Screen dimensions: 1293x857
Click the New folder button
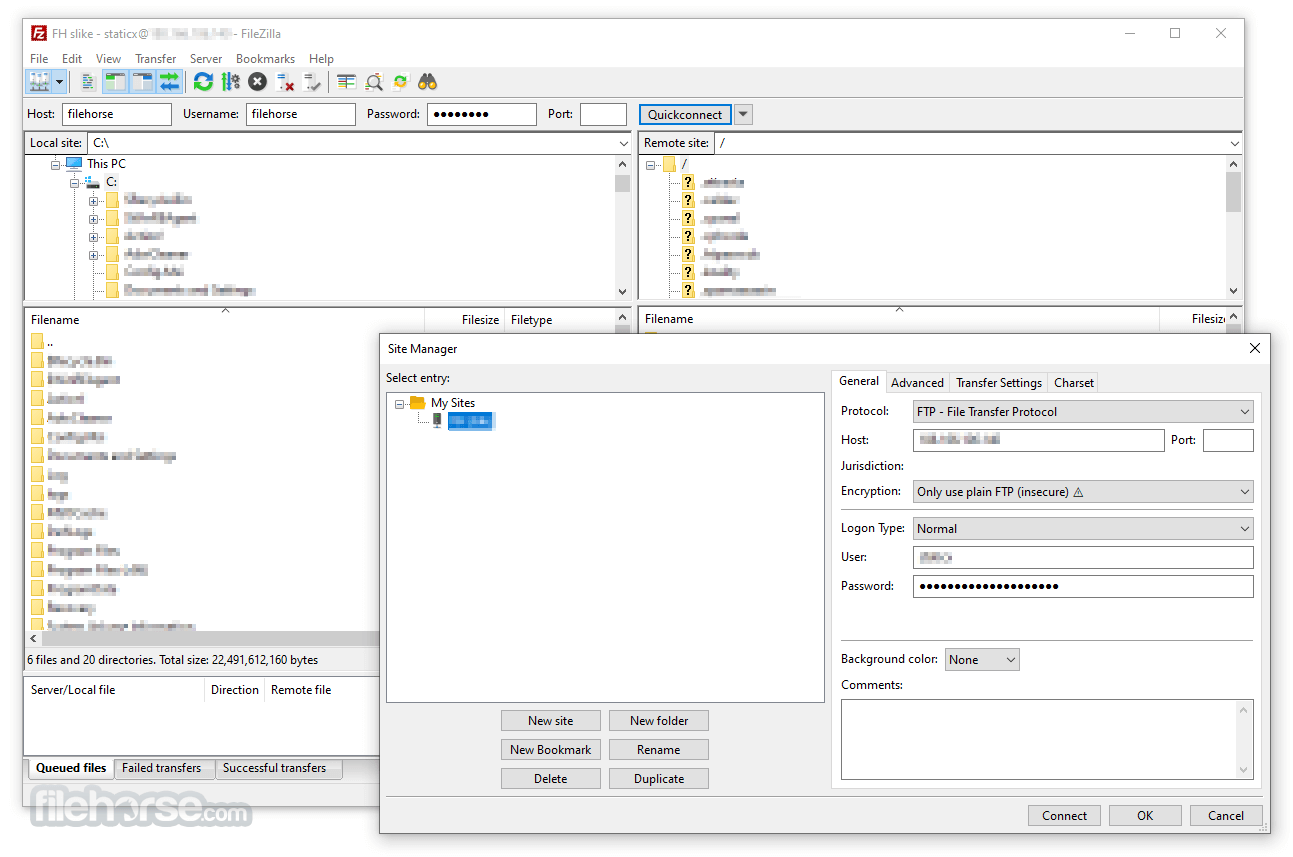click(x=659, y=720)
